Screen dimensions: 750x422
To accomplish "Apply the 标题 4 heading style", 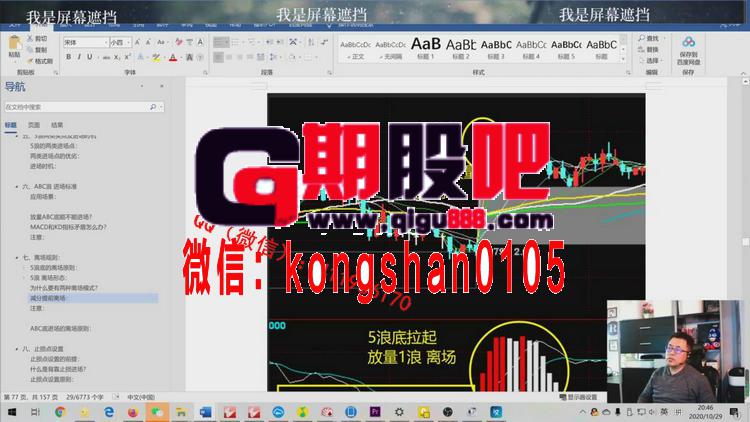I will point(531,50).
